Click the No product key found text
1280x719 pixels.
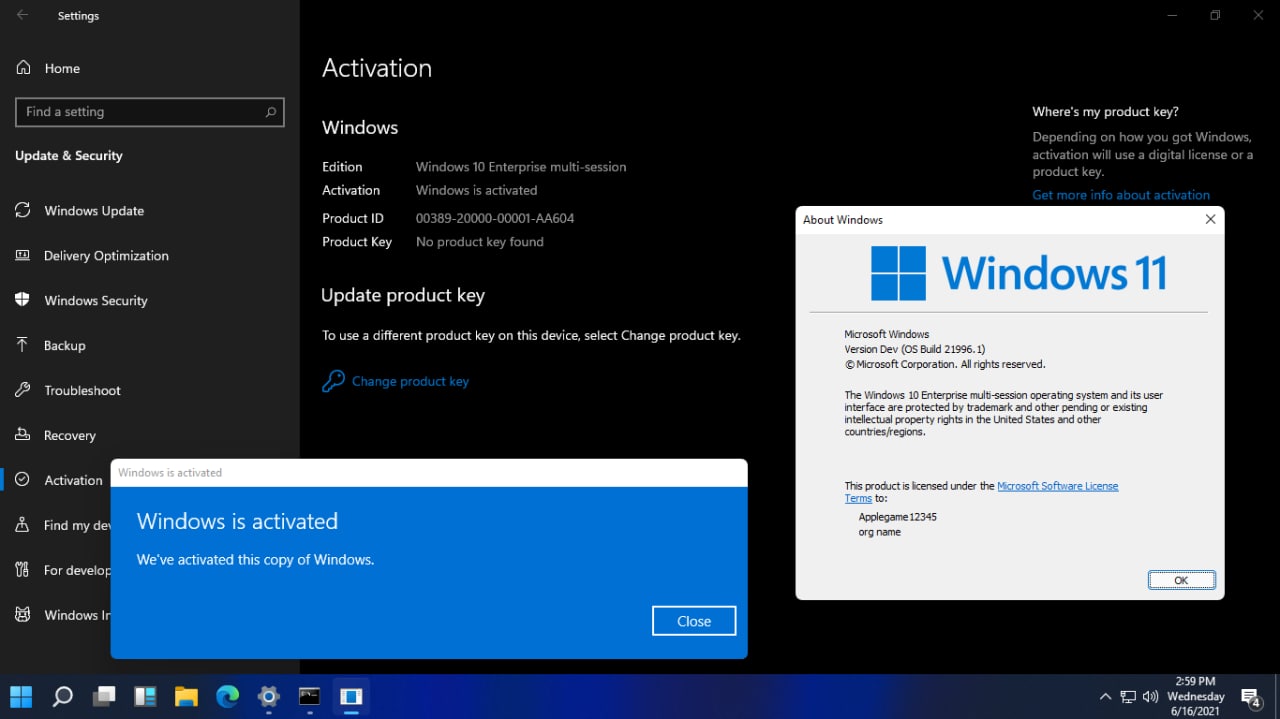480,242
